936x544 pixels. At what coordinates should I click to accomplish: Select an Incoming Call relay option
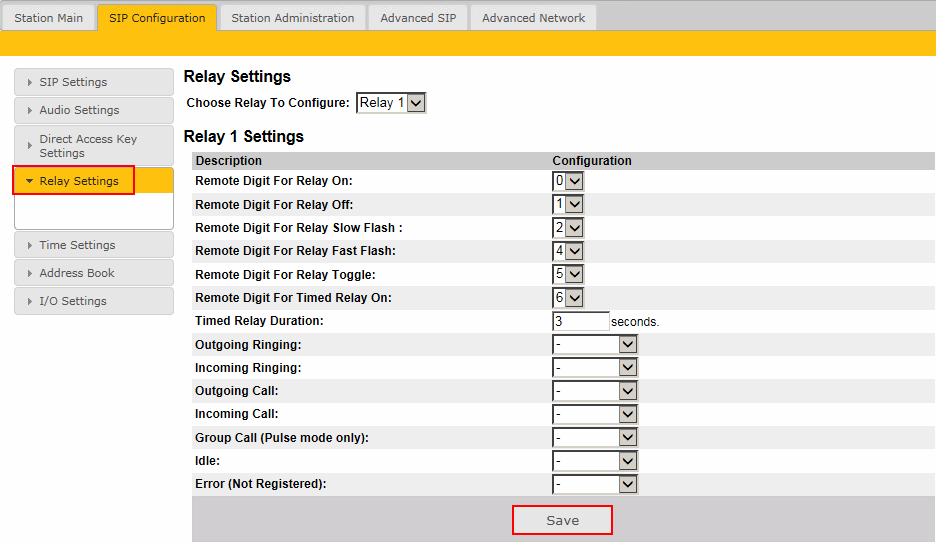594,414
